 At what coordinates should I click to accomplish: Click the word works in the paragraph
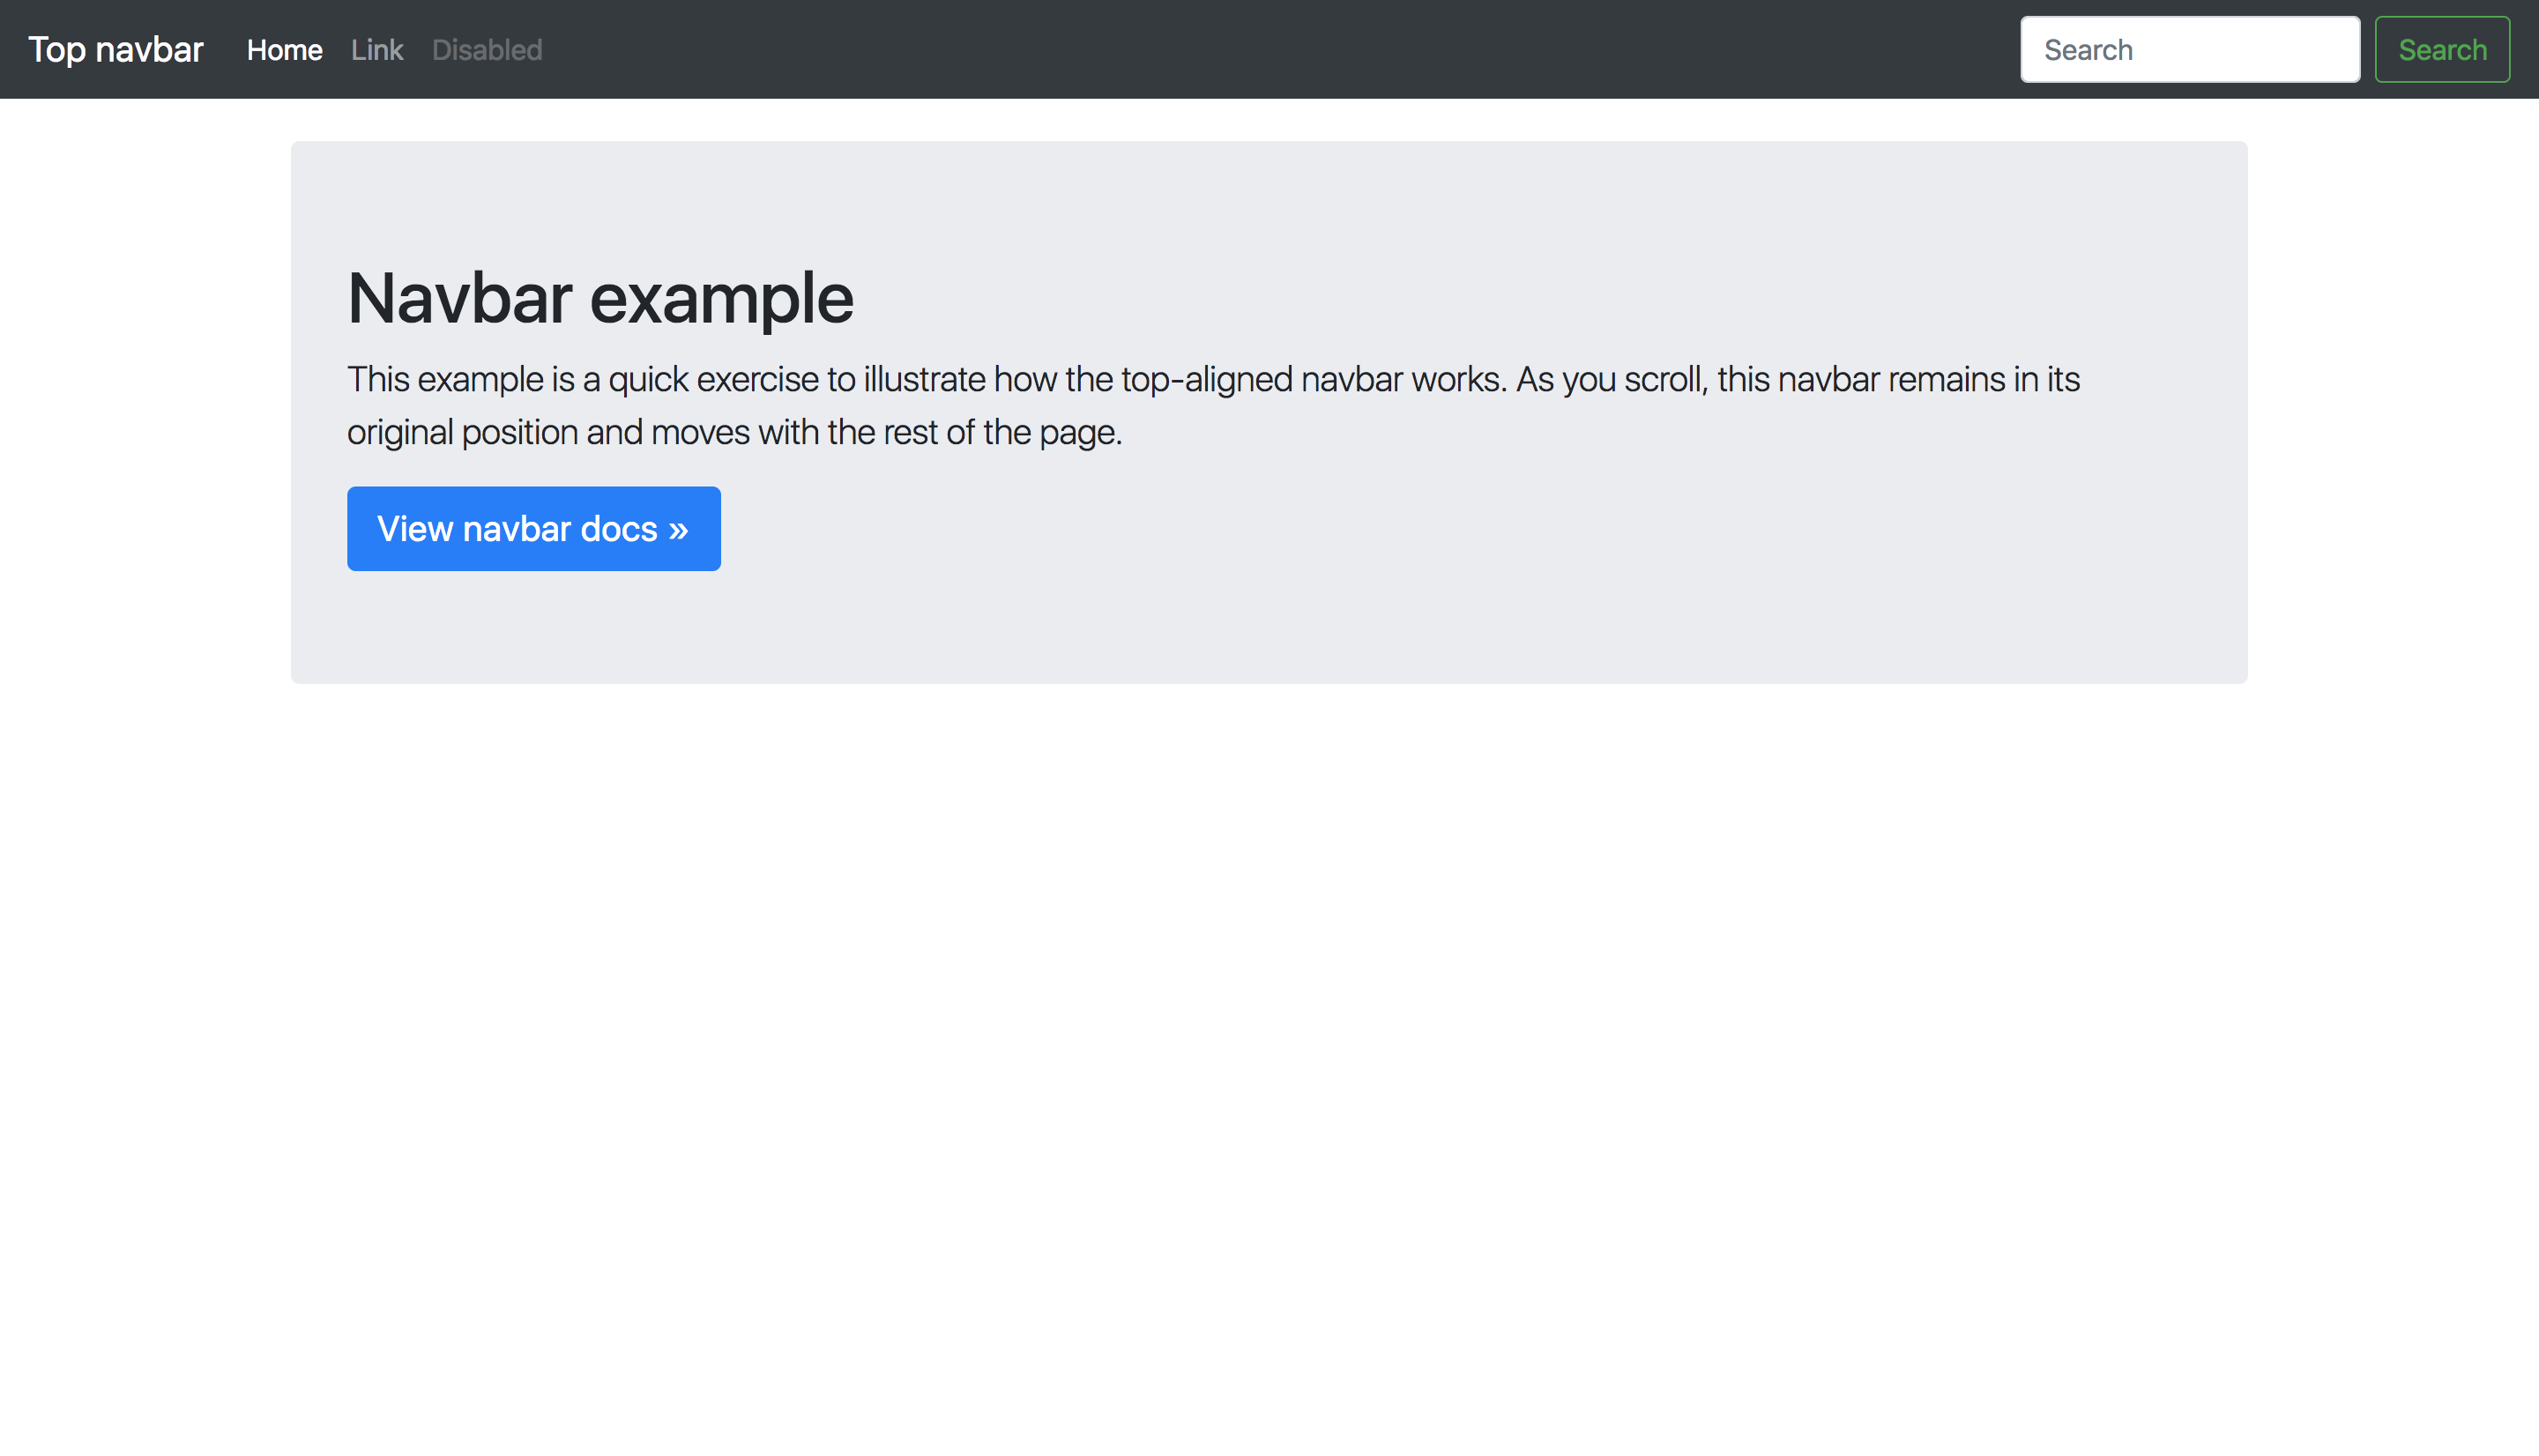coord(1456,379)
